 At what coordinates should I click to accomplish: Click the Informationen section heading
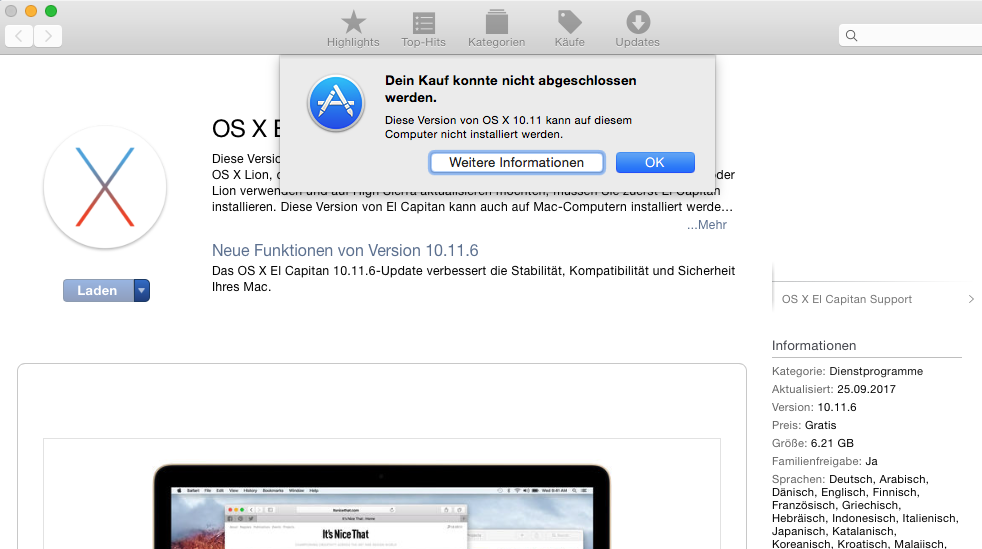click(x=814, y=346)
